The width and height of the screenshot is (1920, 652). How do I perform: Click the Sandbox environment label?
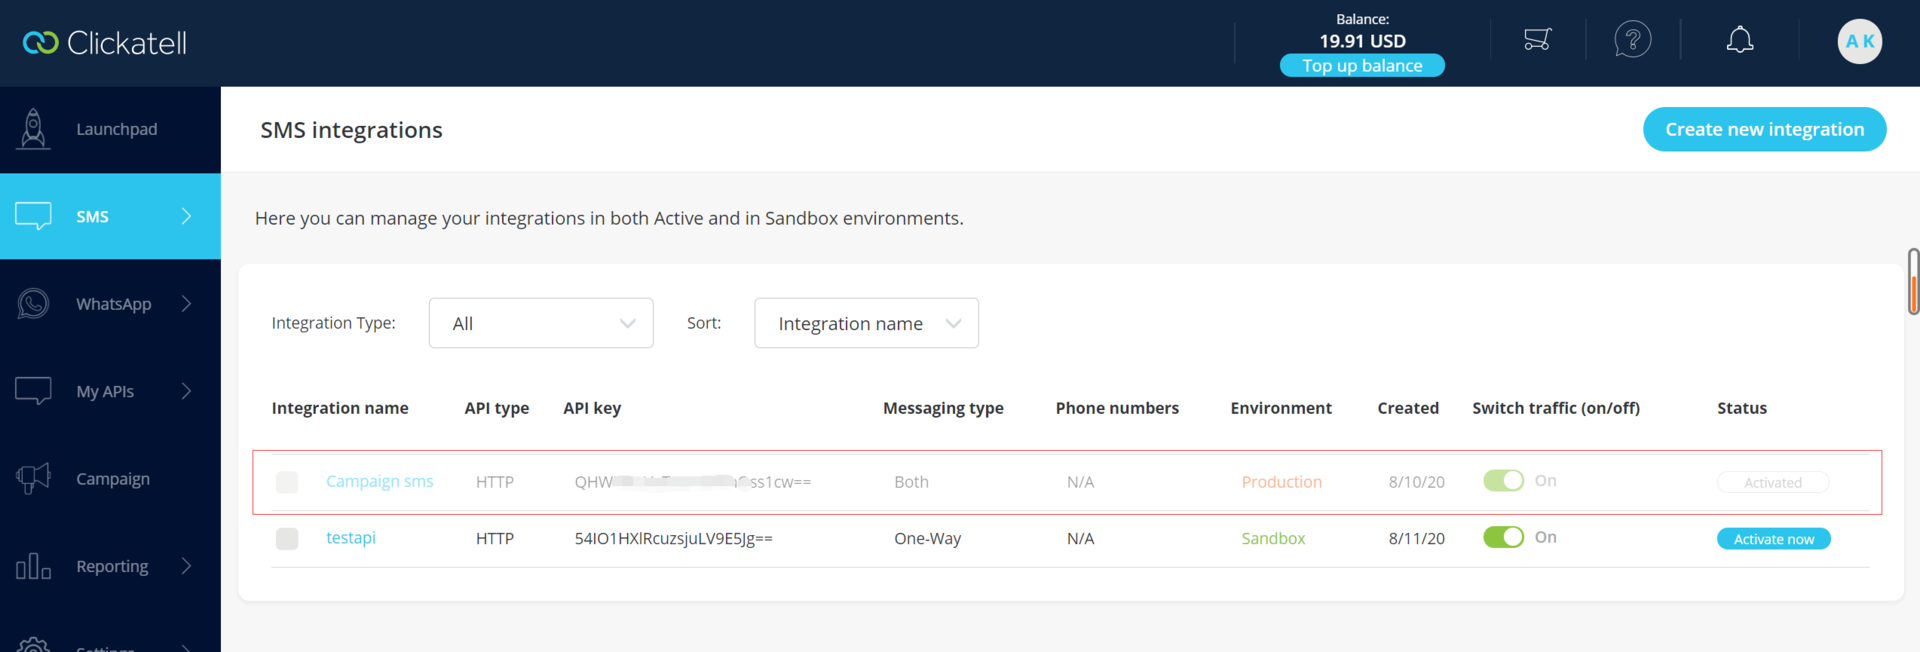1273,538
